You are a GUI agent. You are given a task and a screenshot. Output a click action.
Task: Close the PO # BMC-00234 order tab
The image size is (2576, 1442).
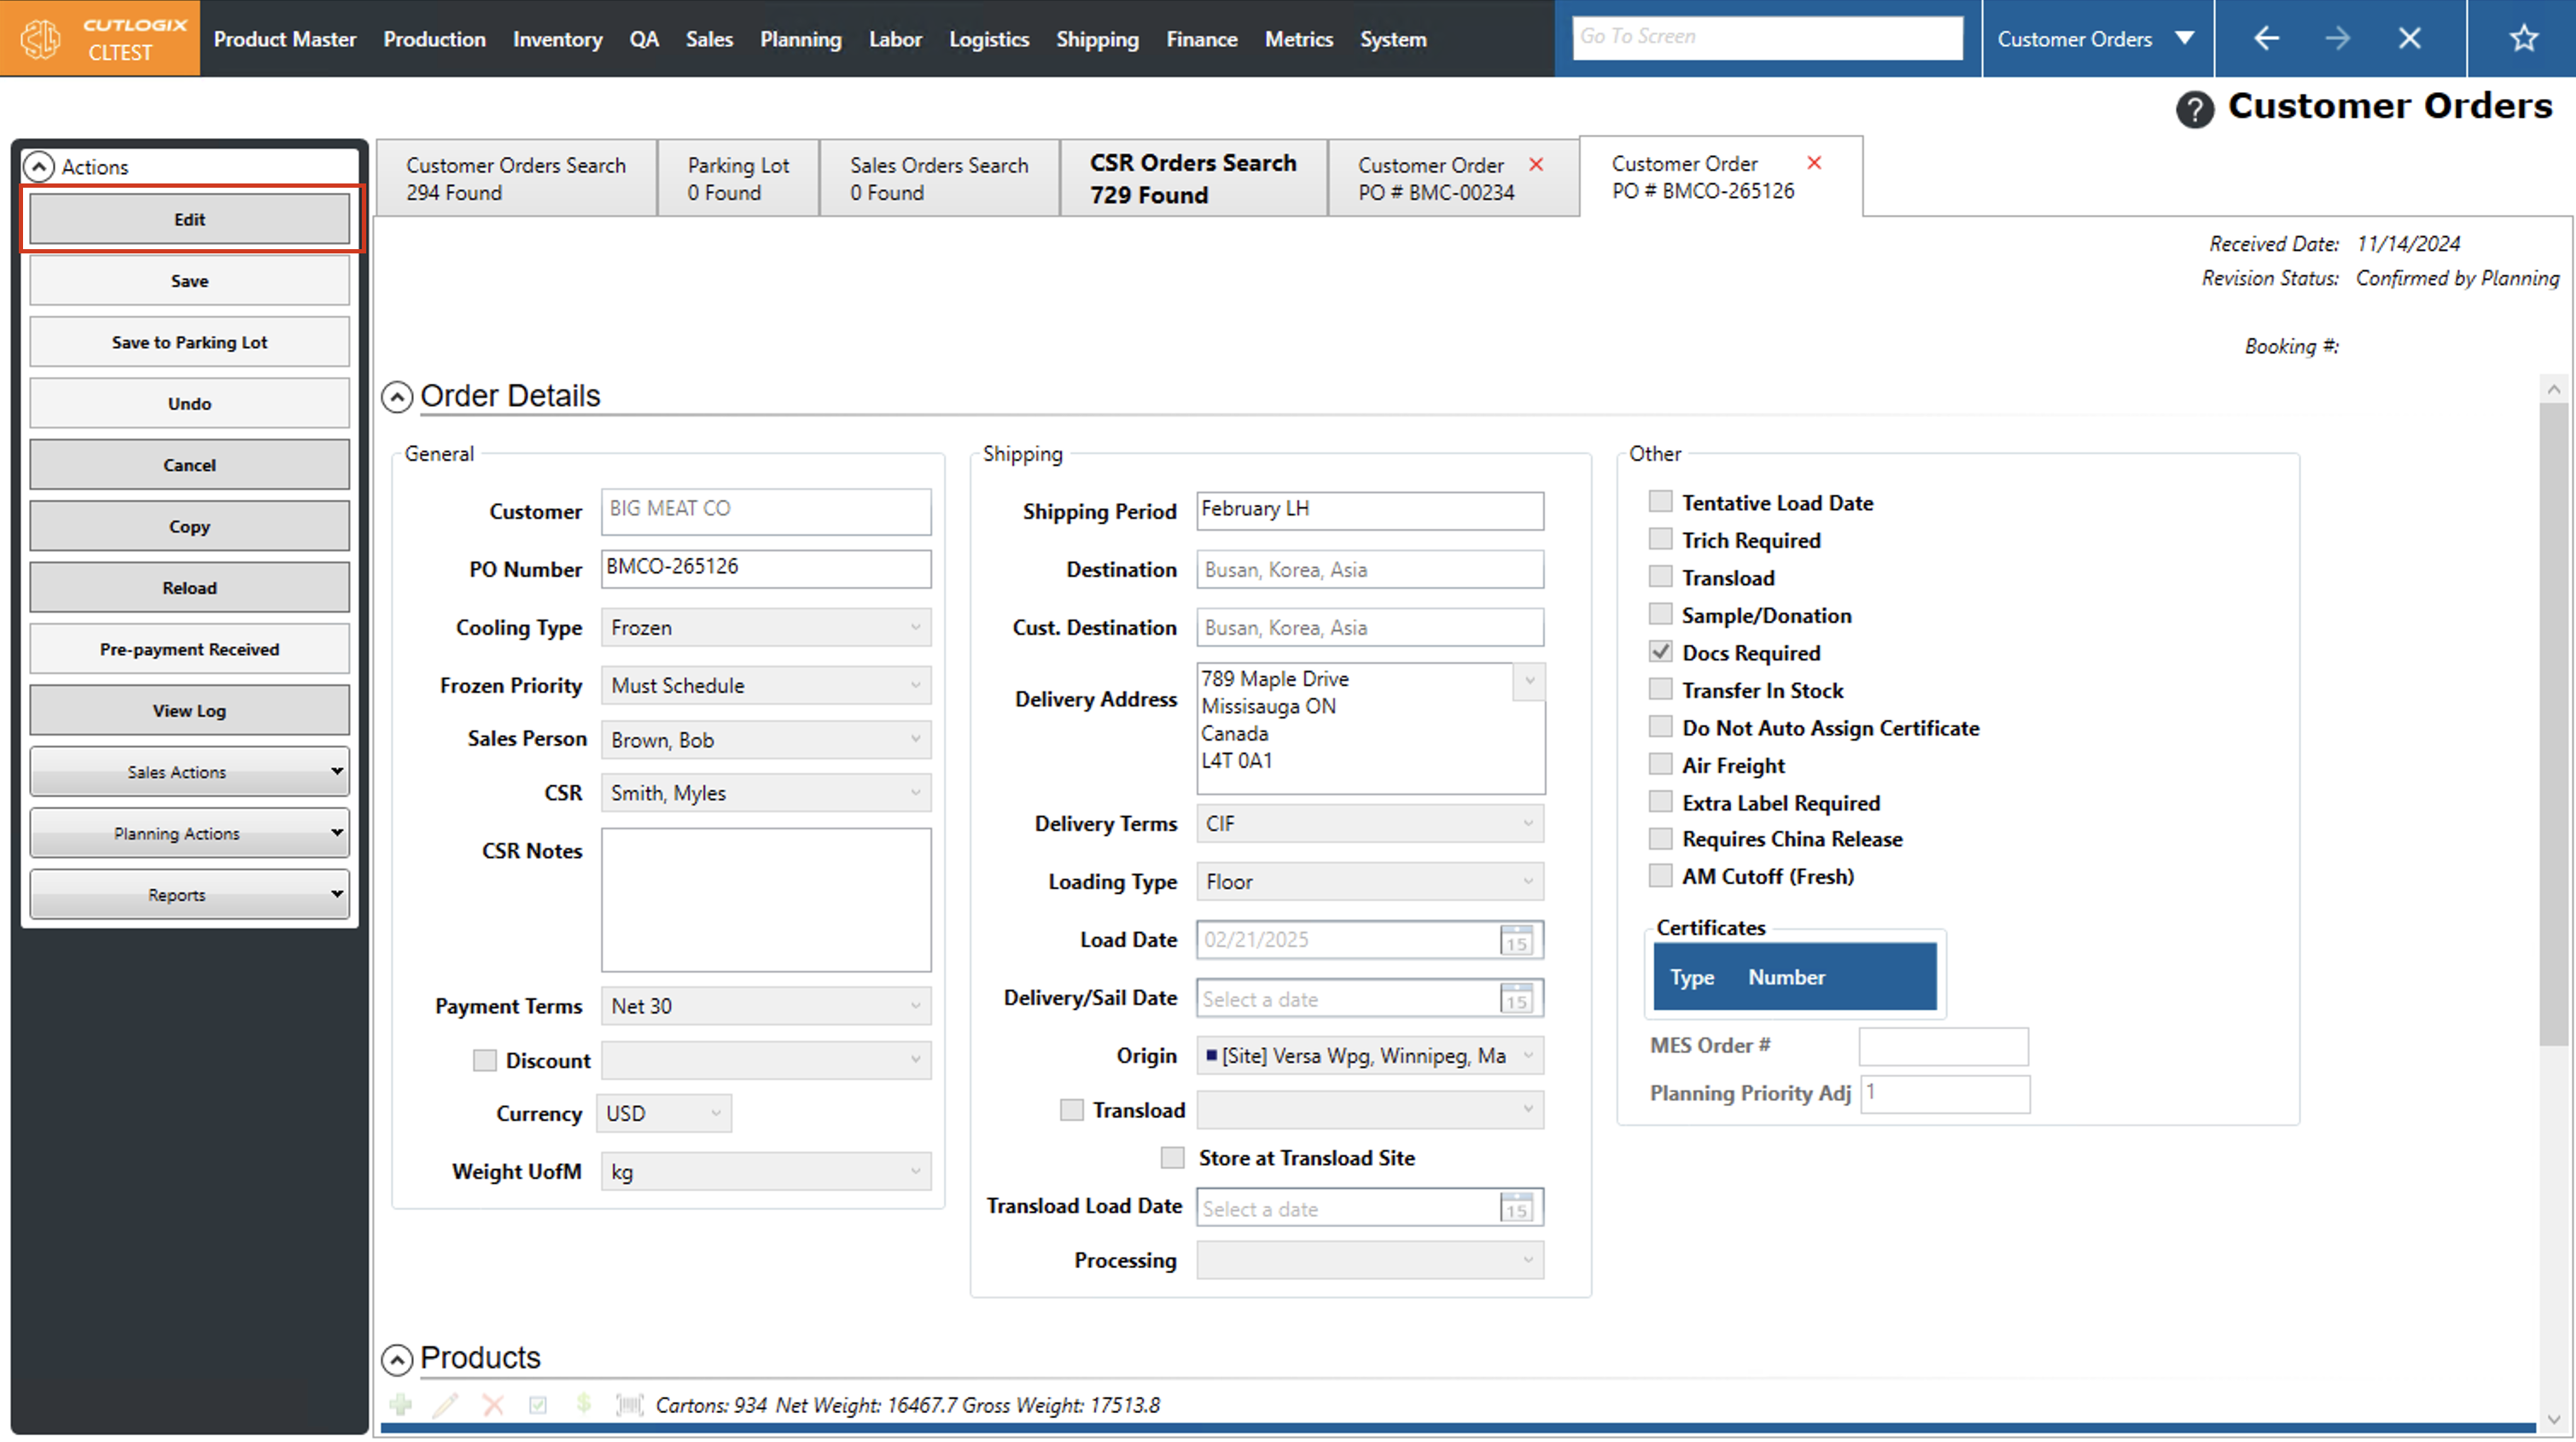coord(1536,165)
